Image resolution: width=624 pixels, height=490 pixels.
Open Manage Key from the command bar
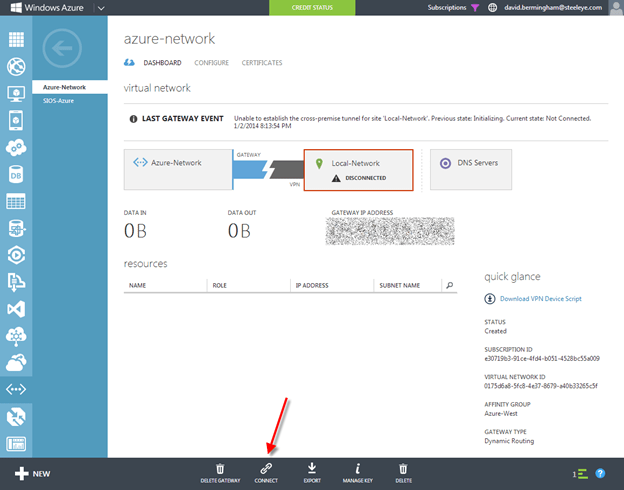coord(358,468)
